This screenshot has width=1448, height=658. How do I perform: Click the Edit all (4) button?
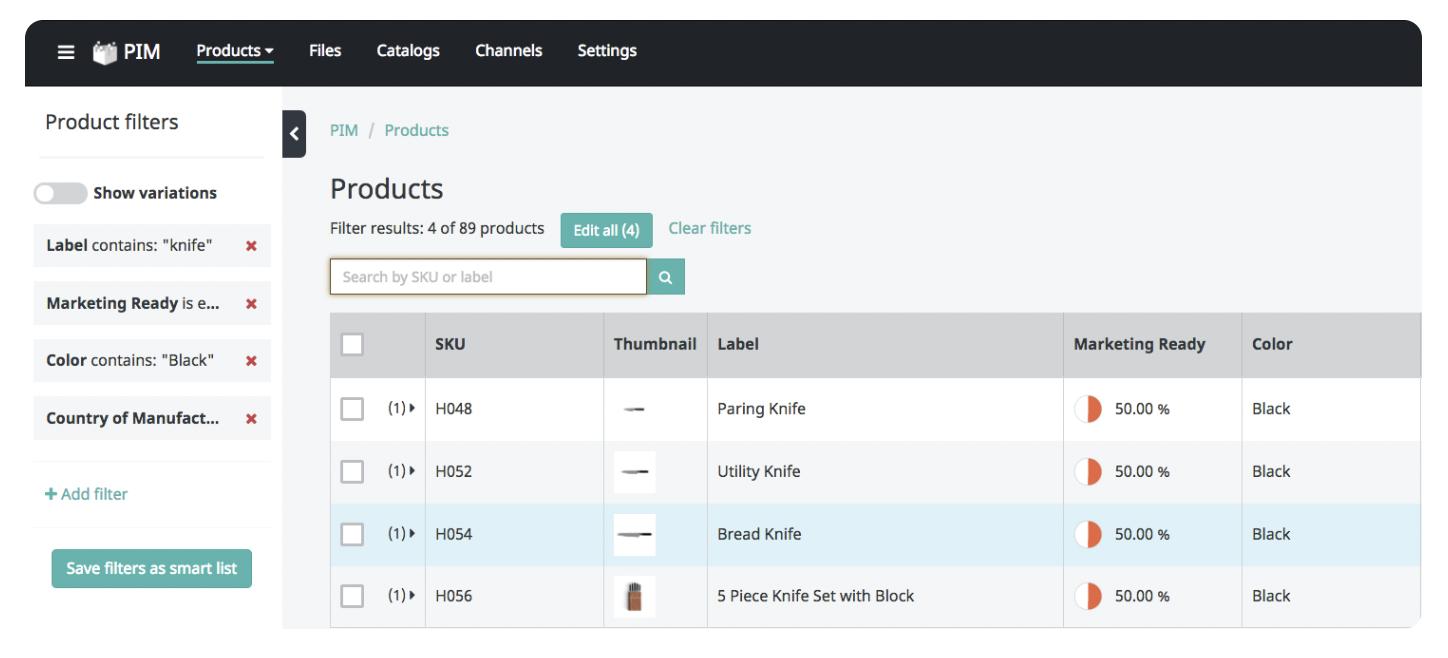click(607, 229)
